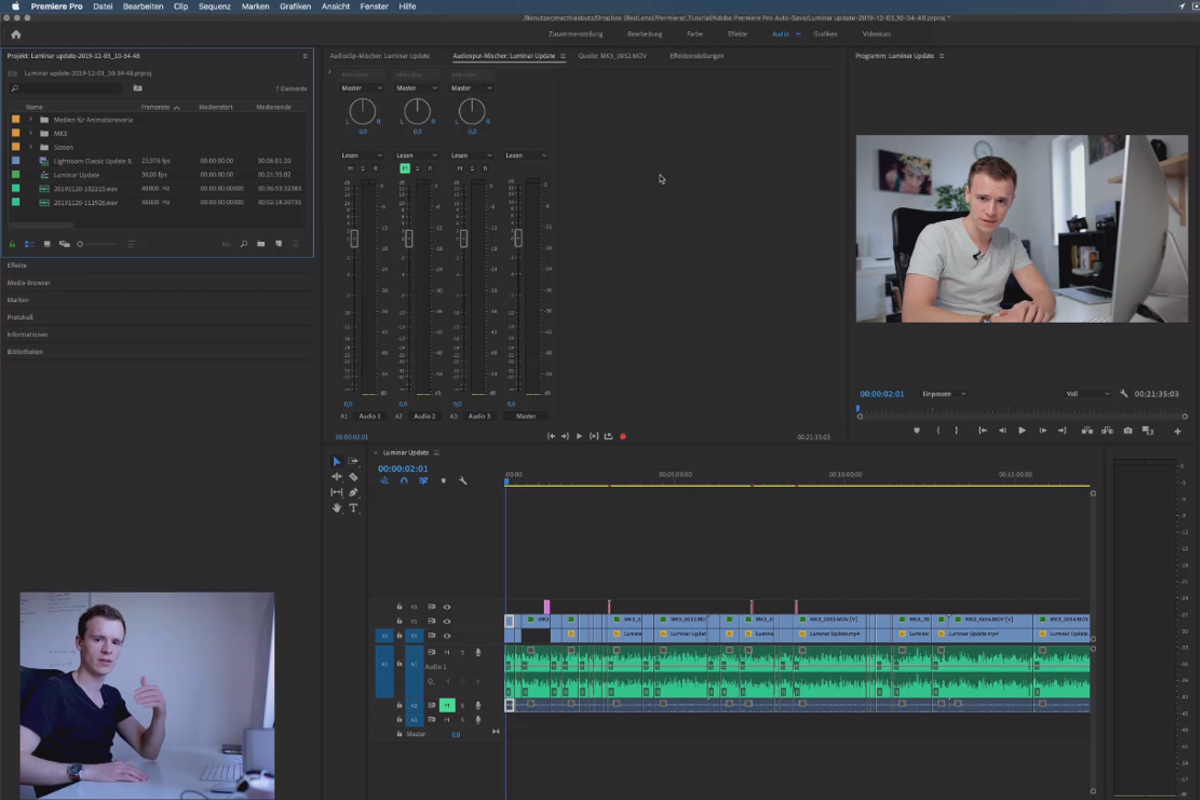Select the Track Select Forward tool
Viewport: 1200px width, 800px height.
click(x=353, y=462)
